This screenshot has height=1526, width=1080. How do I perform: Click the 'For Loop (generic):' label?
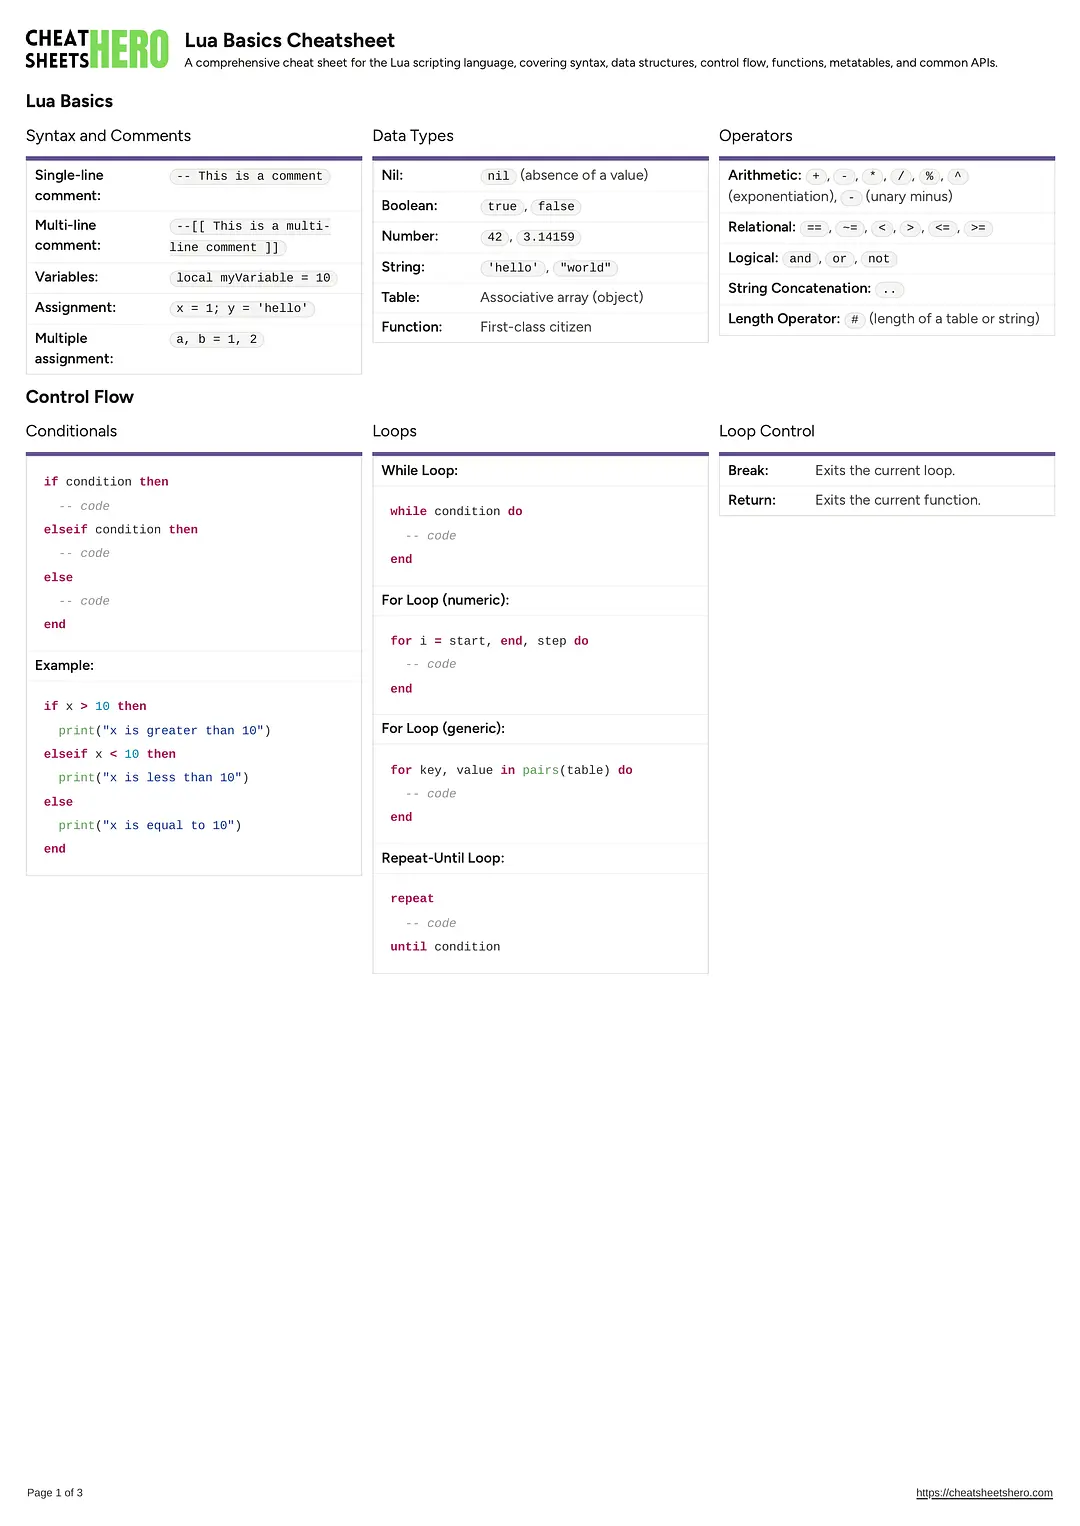pos(443,729)
